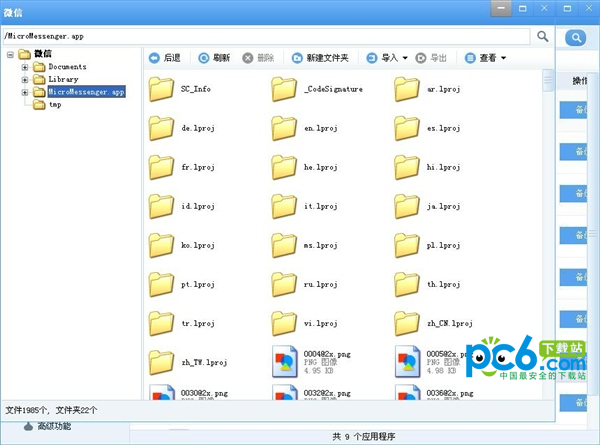This screenshot has width=600, height=445.
Task: Expand the Library tree node
Action: click(x=24, y=80)
